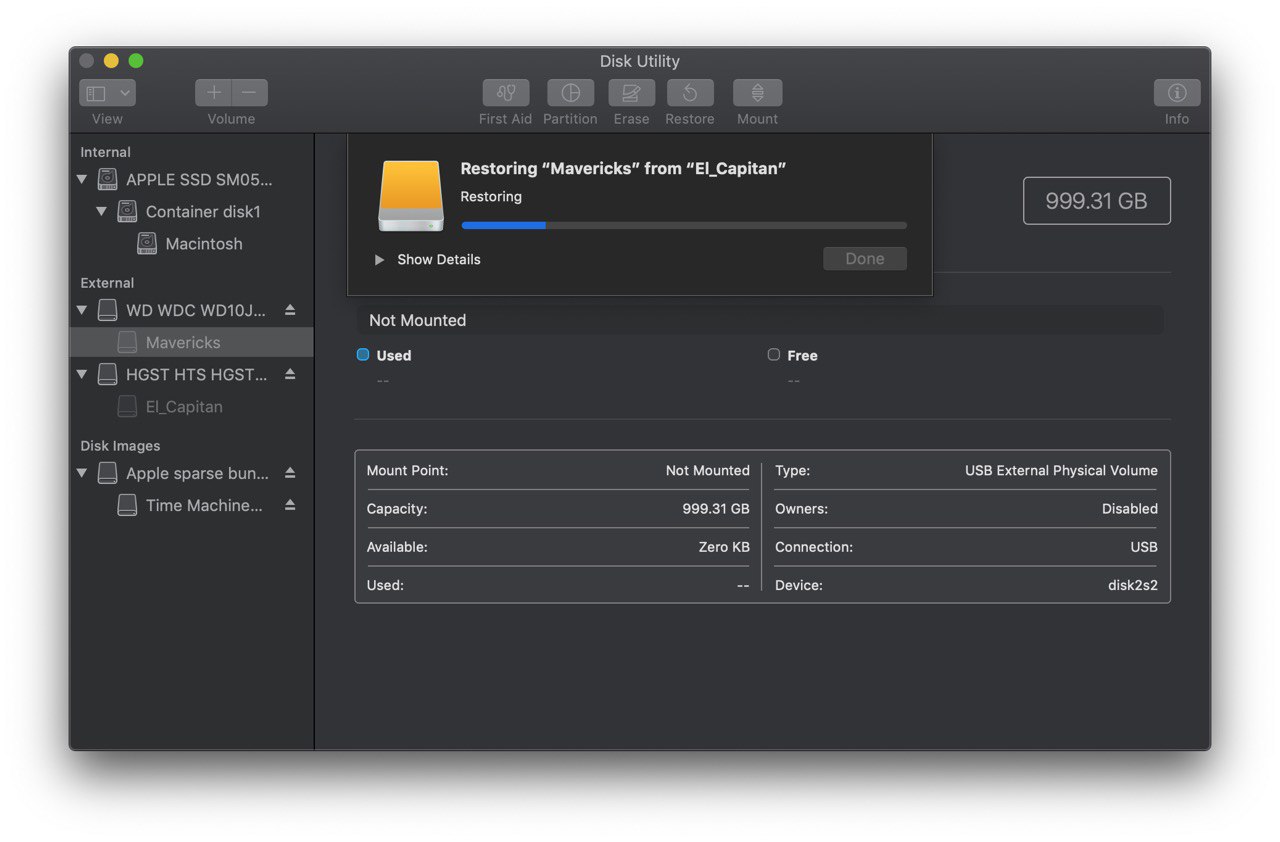Click the Available Zero KB value
The height and width of the screenshot is (842, 1280).
(724, 547)
